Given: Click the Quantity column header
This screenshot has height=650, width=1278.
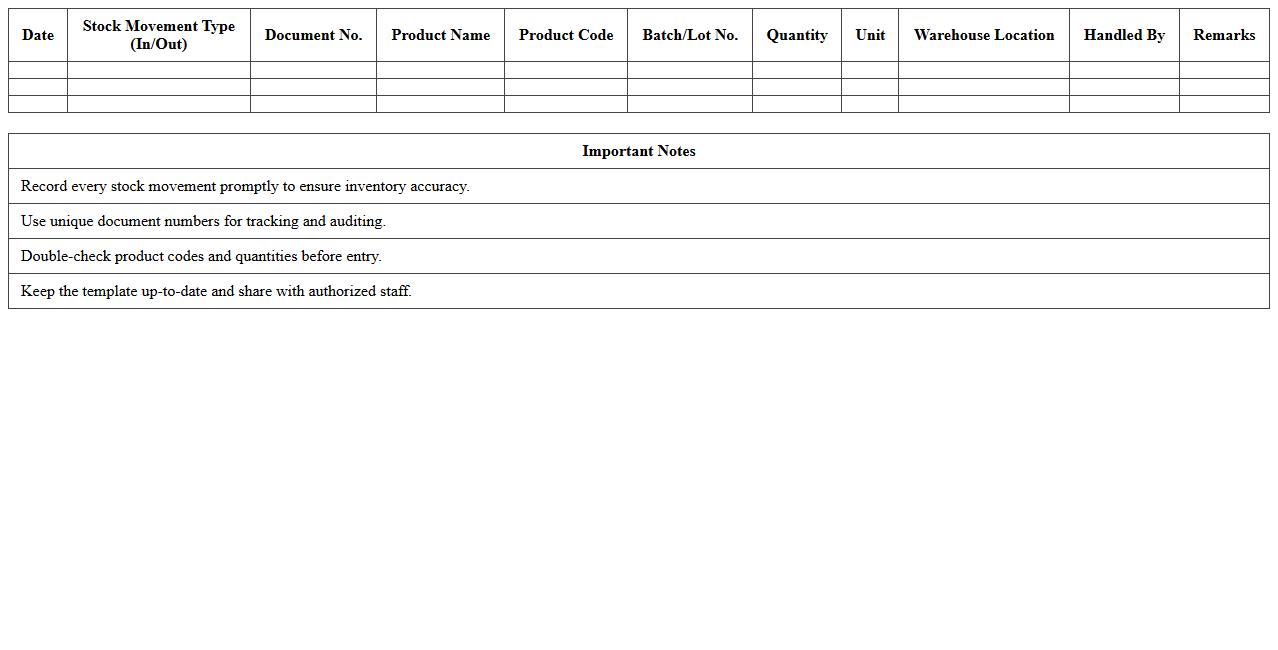Looking at the screenshot, I should (x=797, y=35).
